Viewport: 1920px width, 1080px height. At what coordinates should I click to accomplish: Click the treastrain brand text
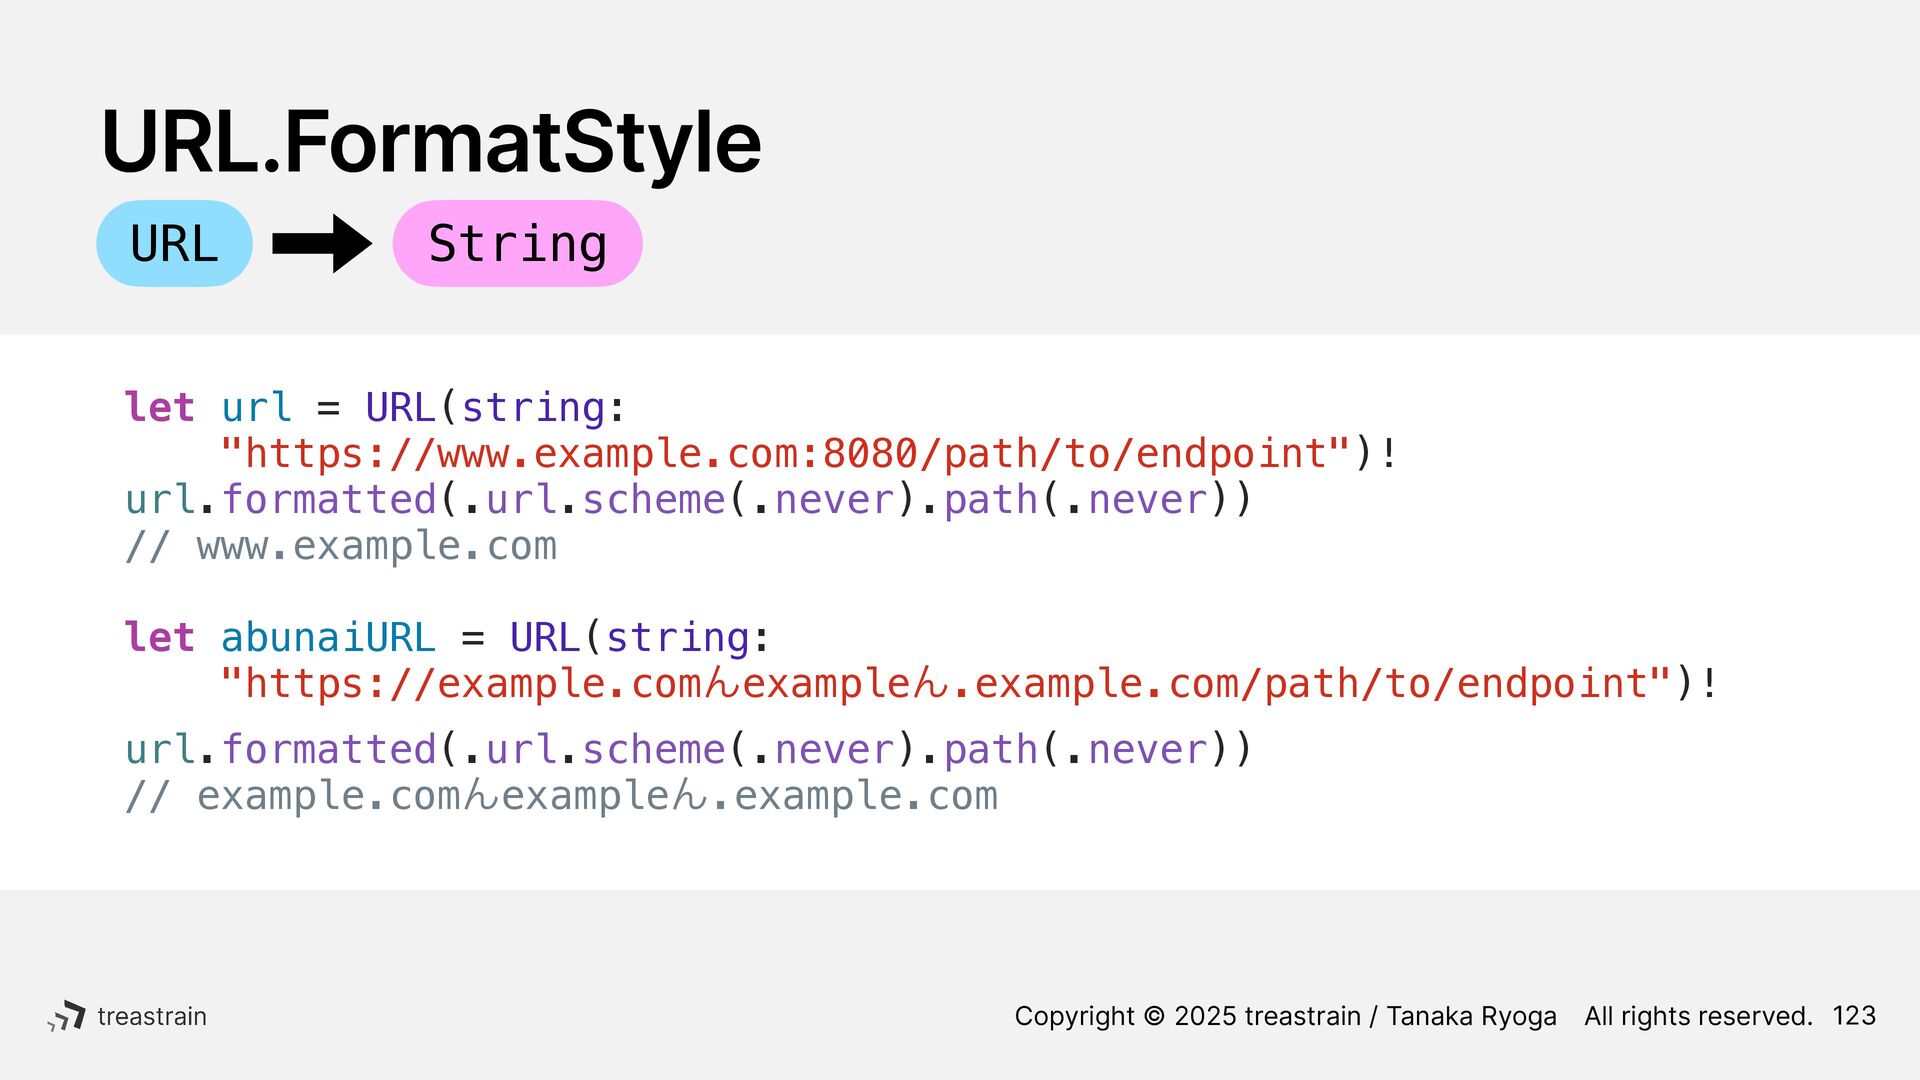click(x=152, y=1016)
